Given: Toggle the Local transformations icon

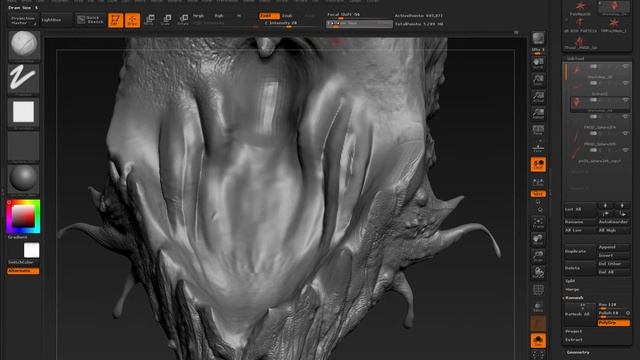Looking at the screenshot, I should point(538,164).
